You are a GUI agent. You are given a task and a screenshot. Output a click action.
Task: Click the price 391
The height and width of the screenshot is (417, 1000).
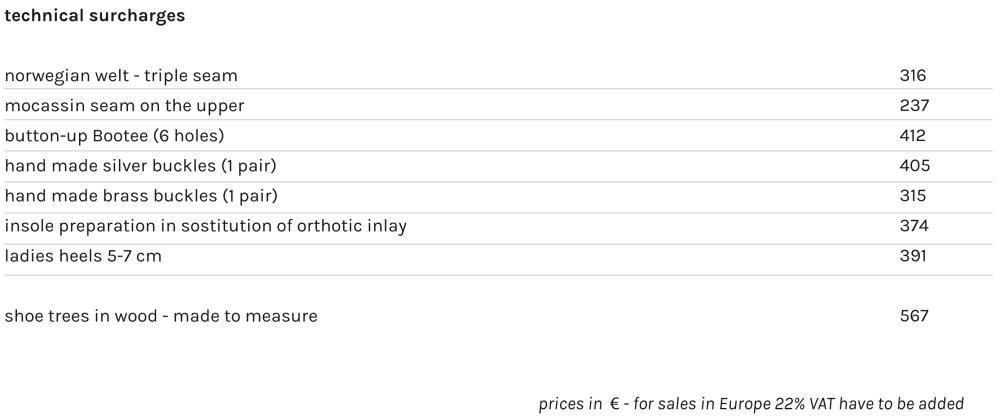point(913,256)
